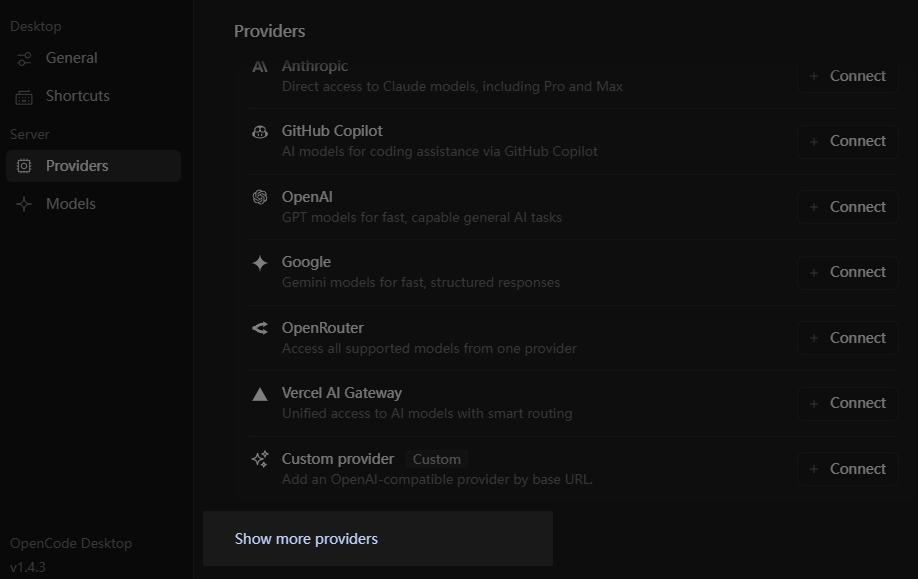Click the Custom provider sparkles icon
The width and height of the screenshot is (918, 579).
259,459
